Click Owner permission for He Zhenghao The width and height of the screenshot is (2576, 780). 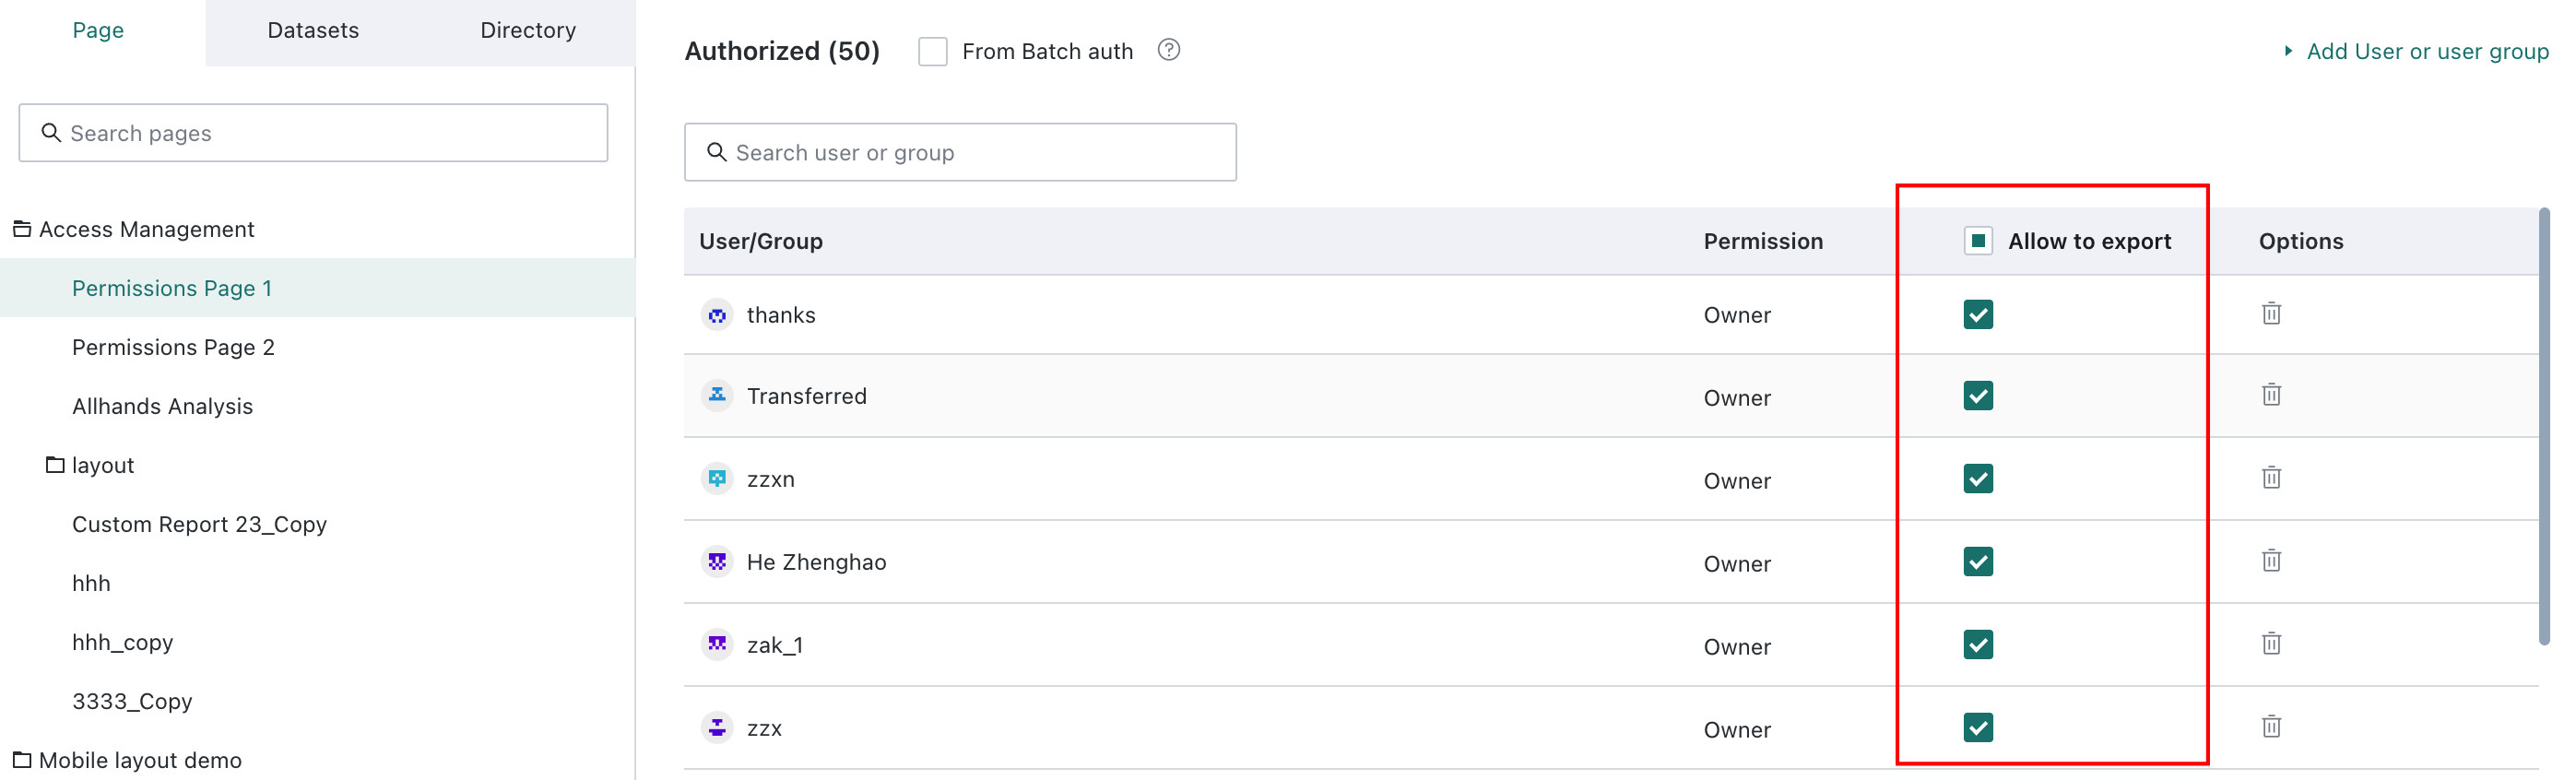pos(1737,564)
